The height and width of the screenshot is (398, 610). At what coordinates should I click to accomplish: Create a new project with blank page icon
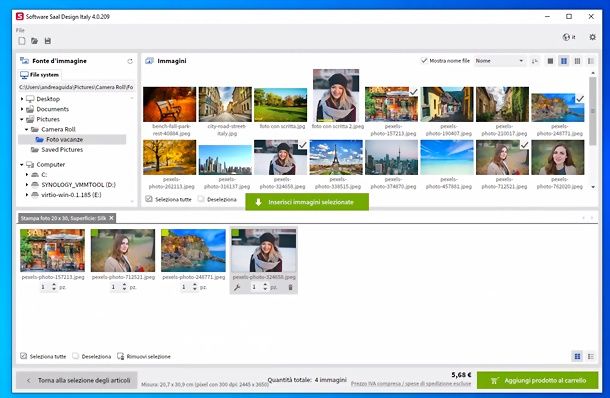coord(22,41)
